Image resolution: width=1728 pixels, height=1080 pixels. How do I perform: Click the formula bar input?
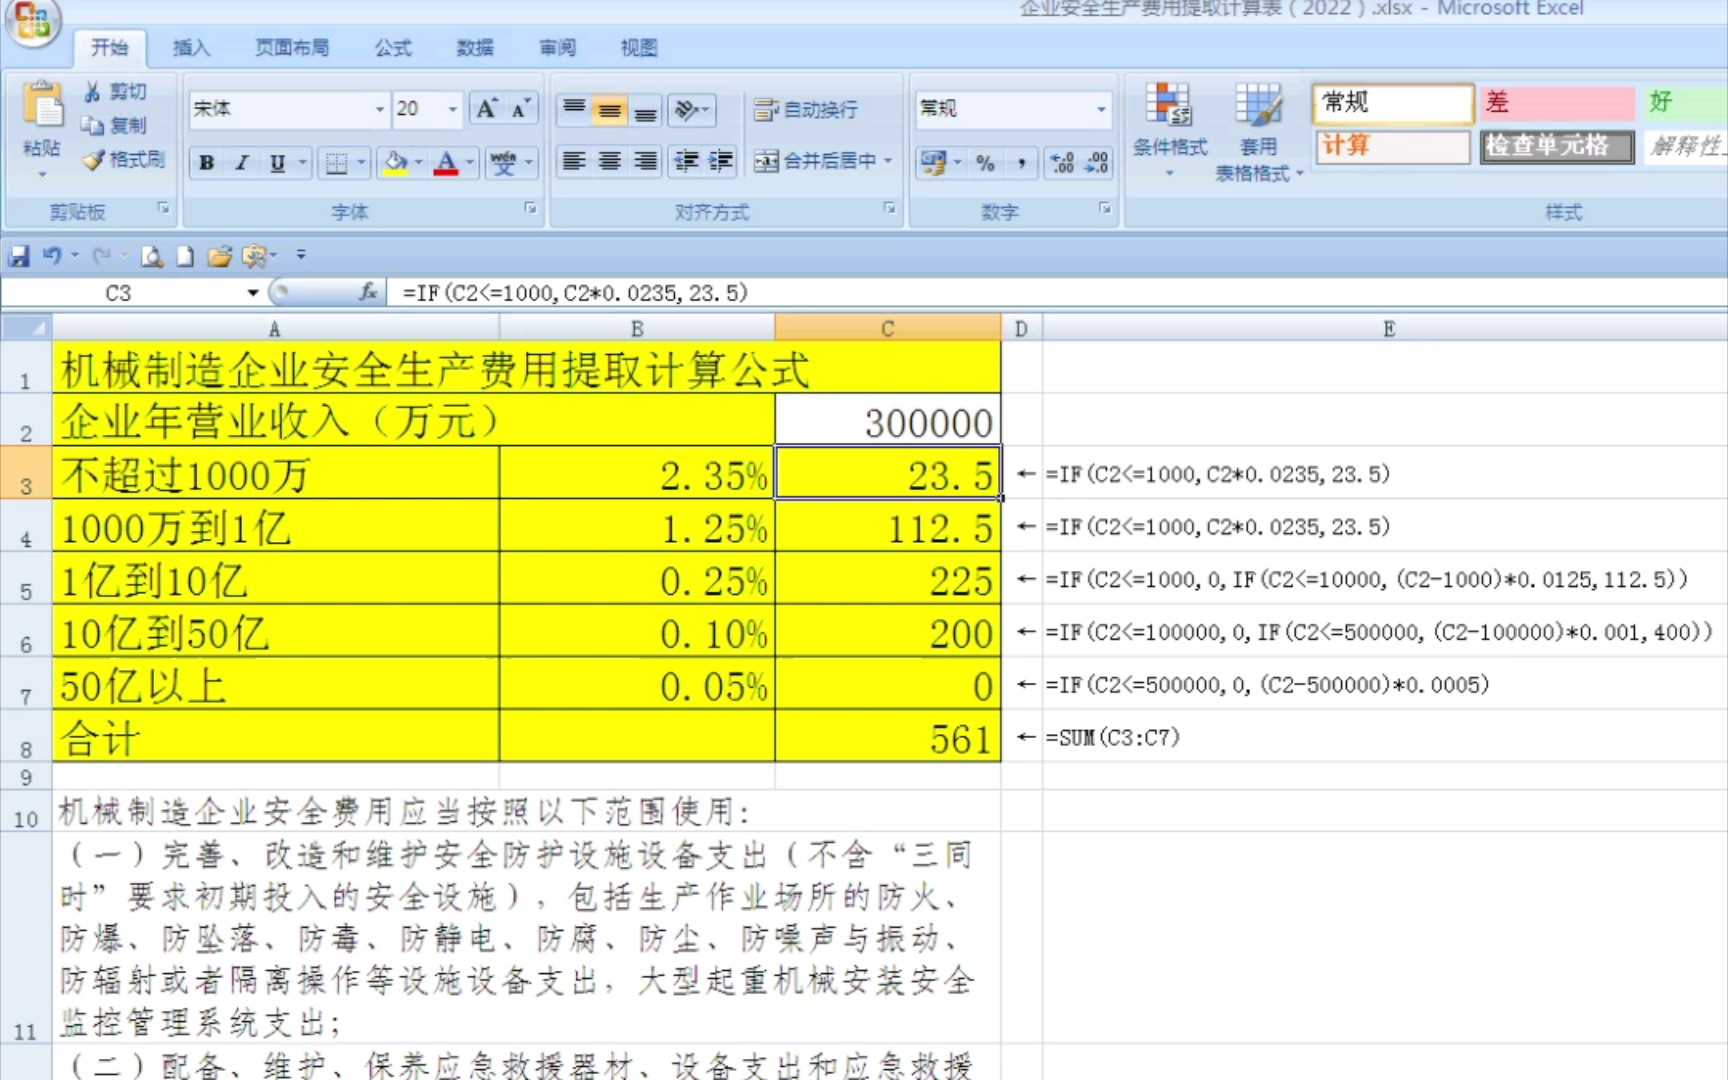coord(1056,292)
